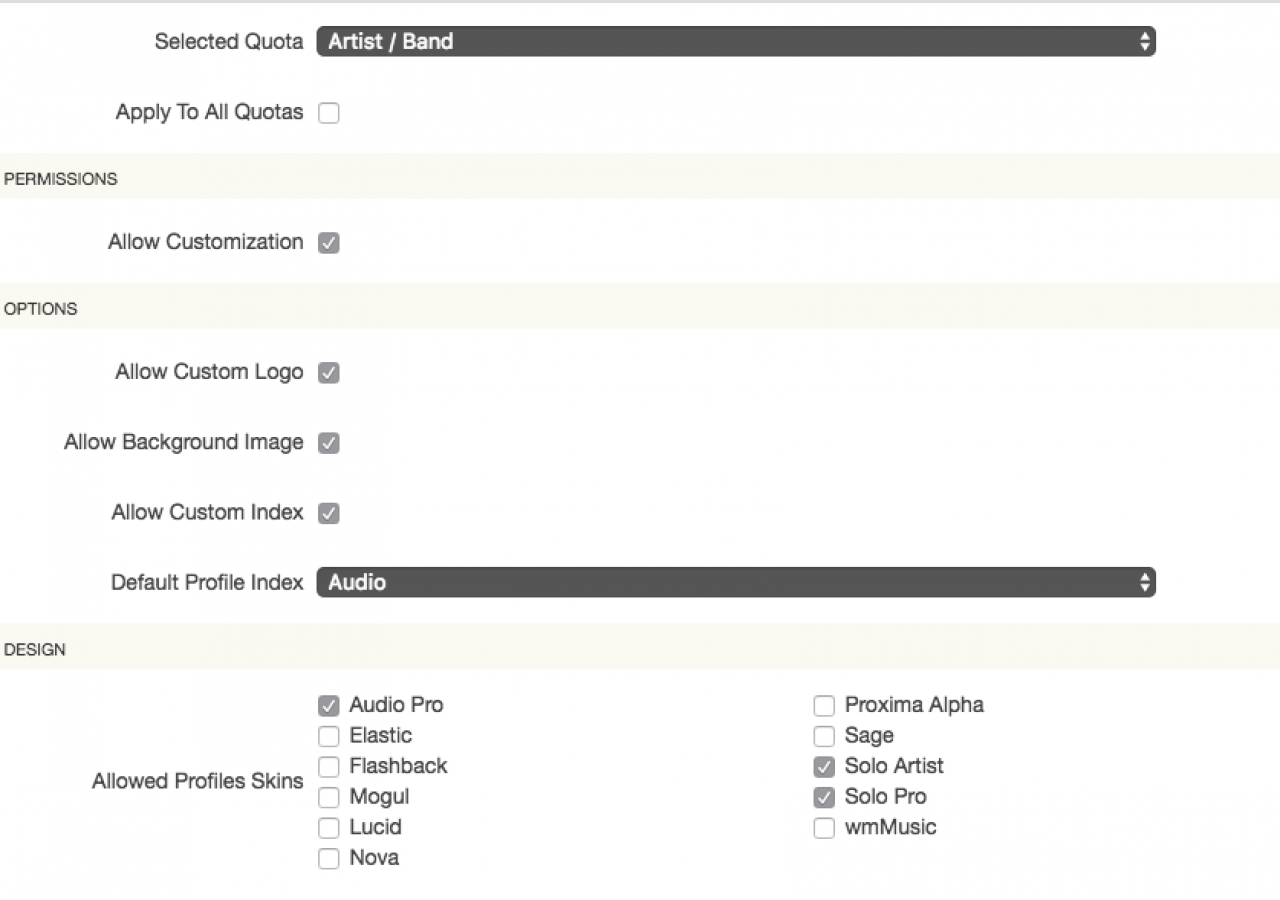Disable the Solo Artist skin

click(824, 767)
